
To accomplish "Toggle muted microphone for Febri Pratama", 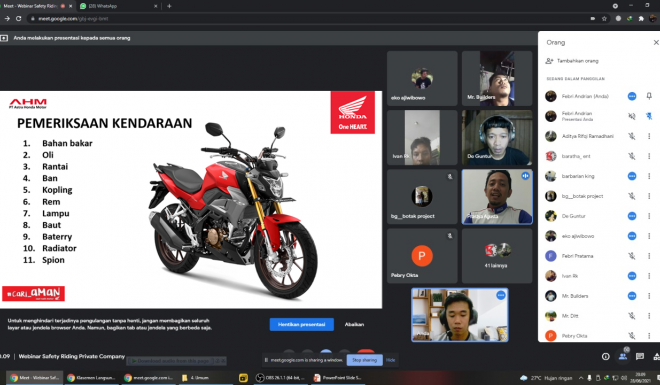I will click(x=632, y=256).
